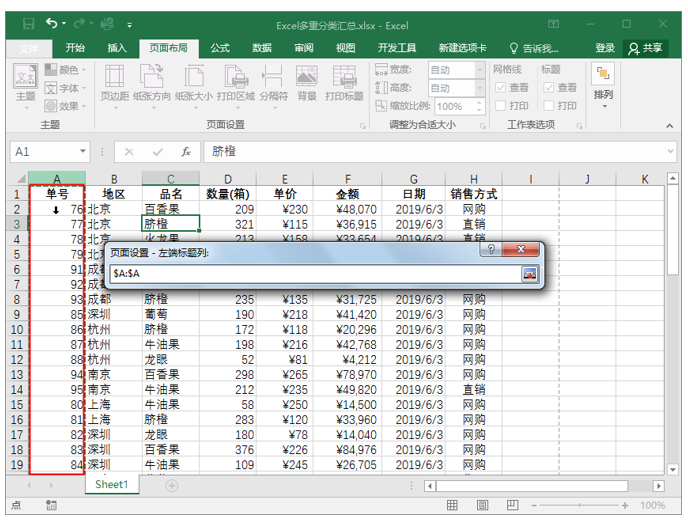Click the $A:$A range input field
688x528 pixels.
pyautogui.click(x=315, y=274)
